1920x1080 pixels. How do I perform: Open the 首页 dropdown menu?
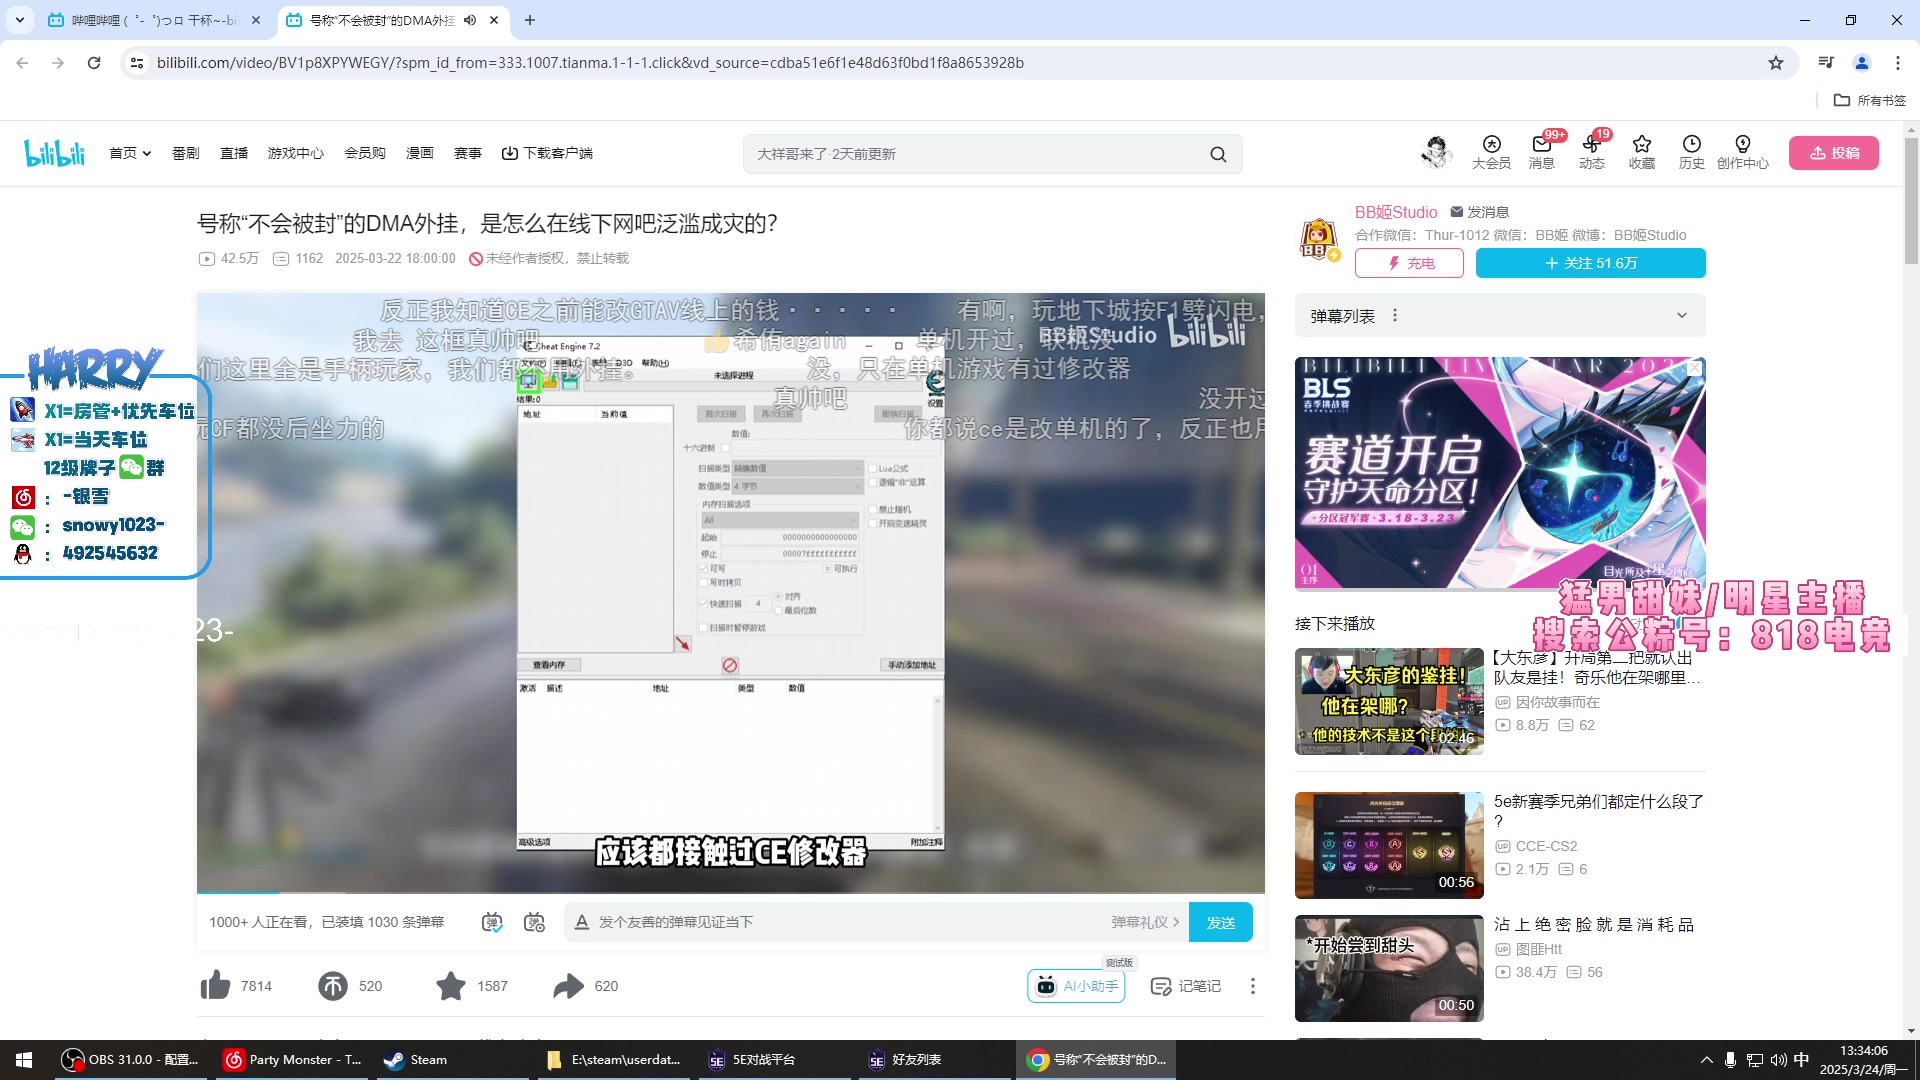(130, 153)
